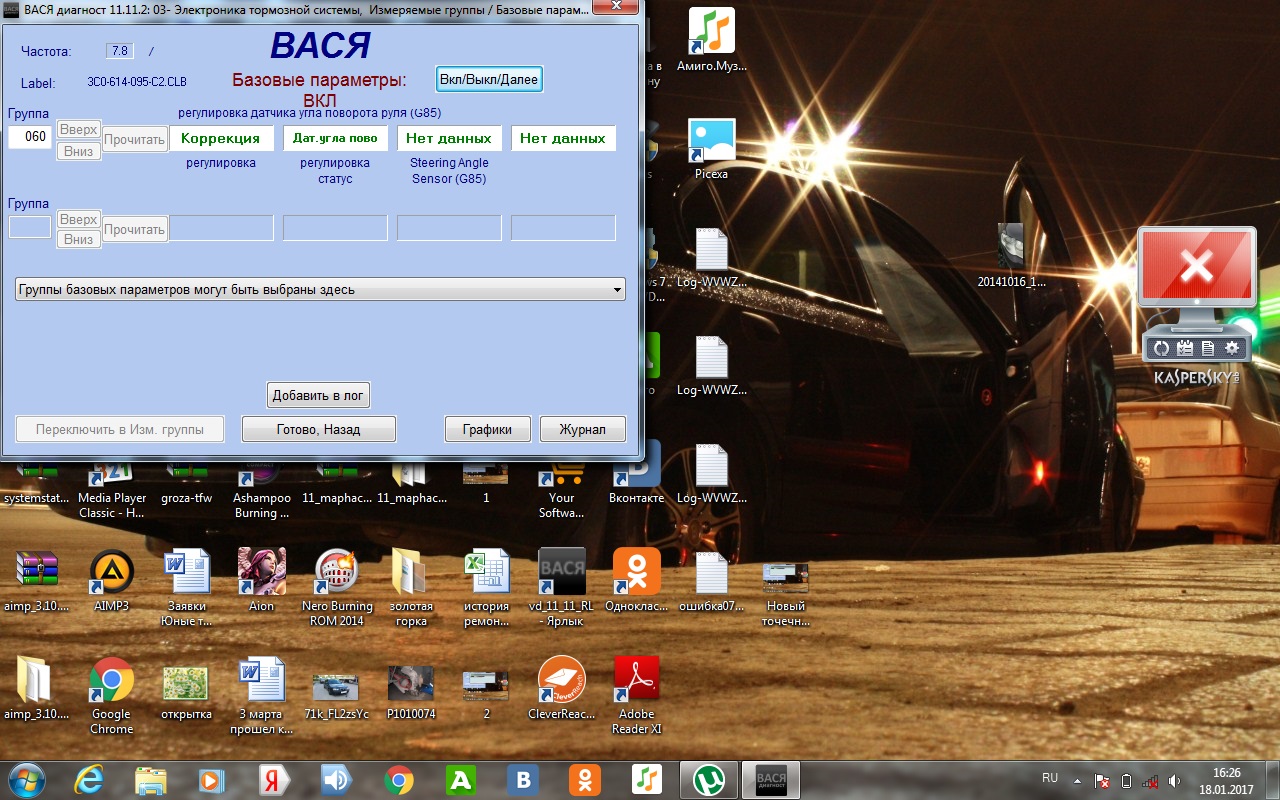Click the Вверх button for group 060
1280x800 pixels.
click(x=78, y=130)
